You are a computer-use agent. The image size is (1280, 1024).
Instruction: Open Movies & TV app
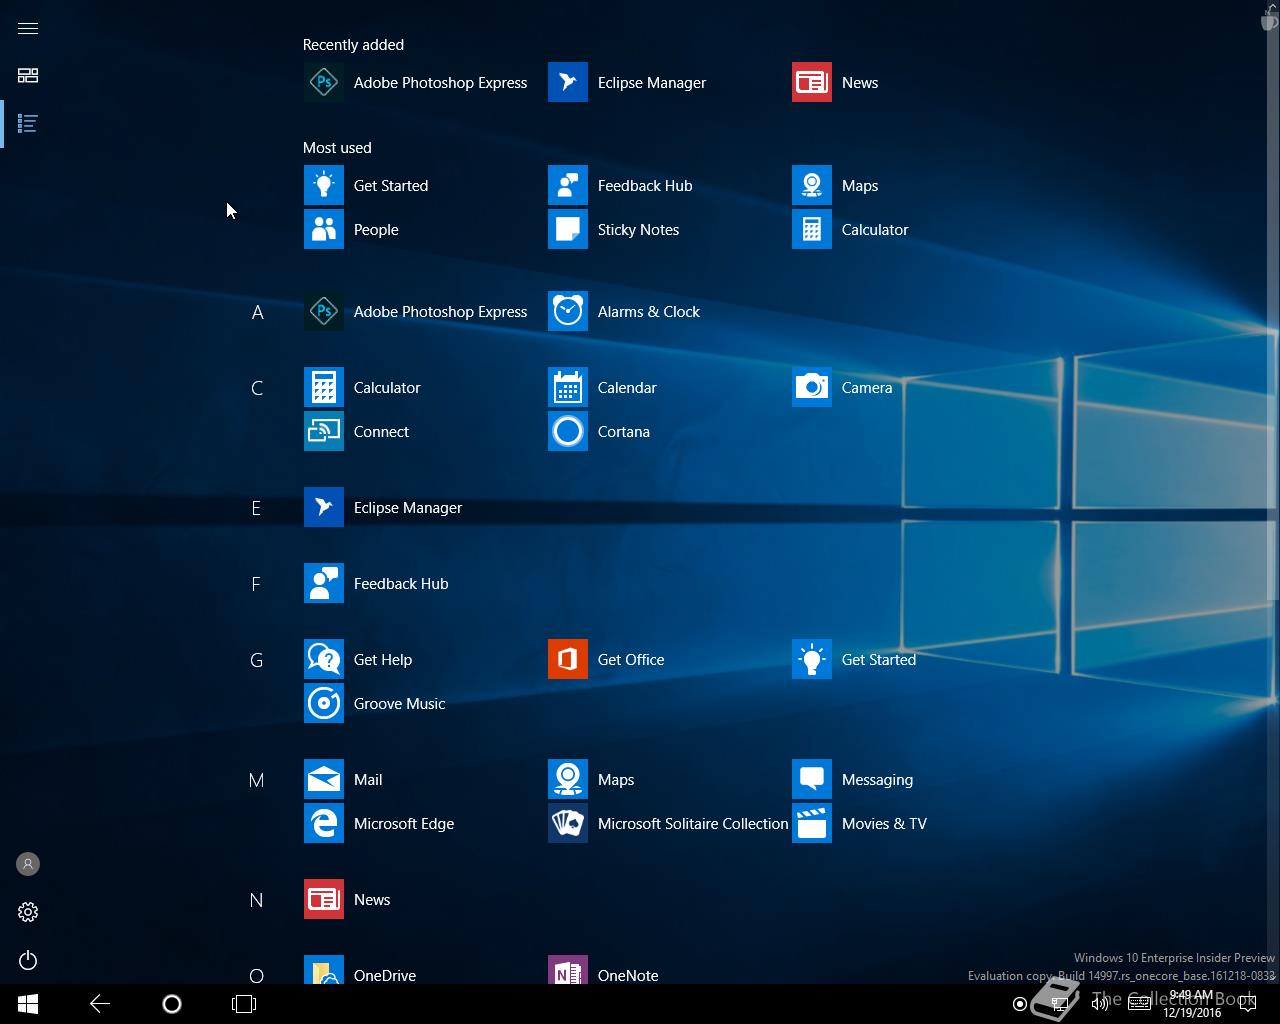coord(860,823)
